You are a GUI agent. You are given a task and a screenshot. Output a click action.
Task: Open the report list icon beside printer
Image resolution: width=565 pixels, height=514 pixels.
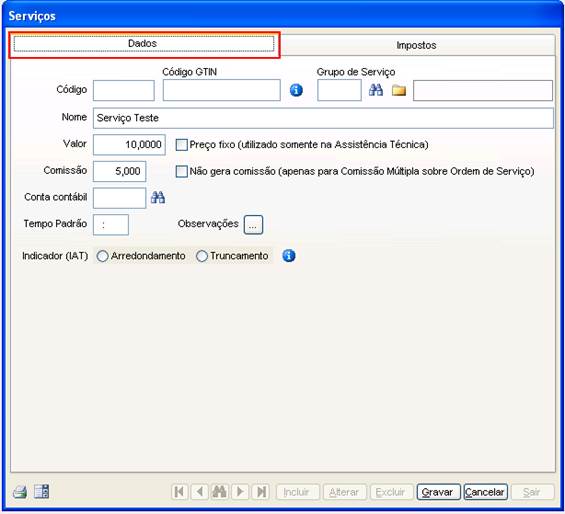coord(41,492)
